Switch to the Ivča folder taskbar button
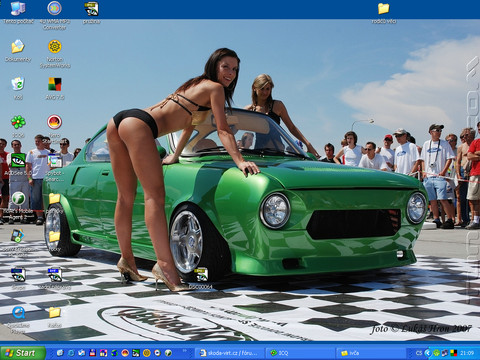The height and width of the screenshot is (360, 480). tap(371, 353)
